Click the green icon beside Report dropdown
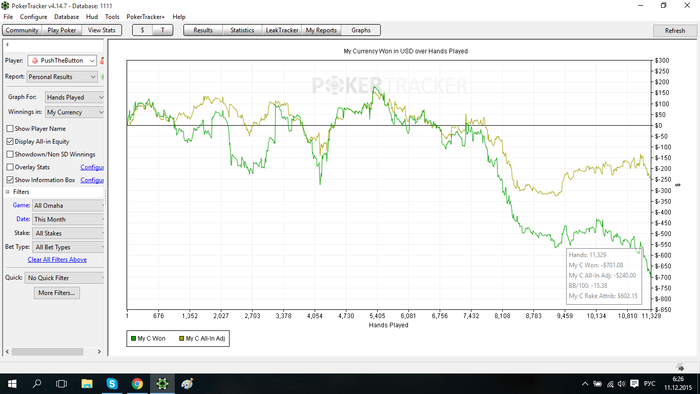The image size is (700, 394). (102, 77)
